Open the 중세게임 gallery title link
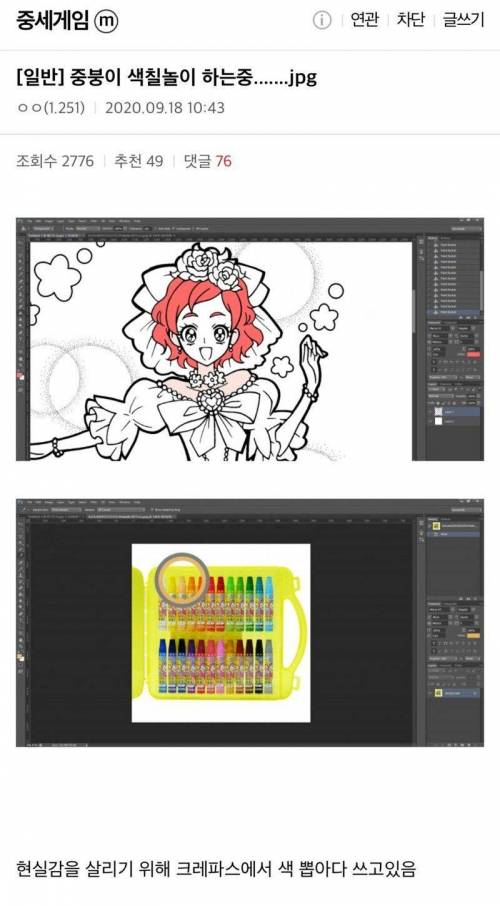The image size is (500, 906). [52, 21]
